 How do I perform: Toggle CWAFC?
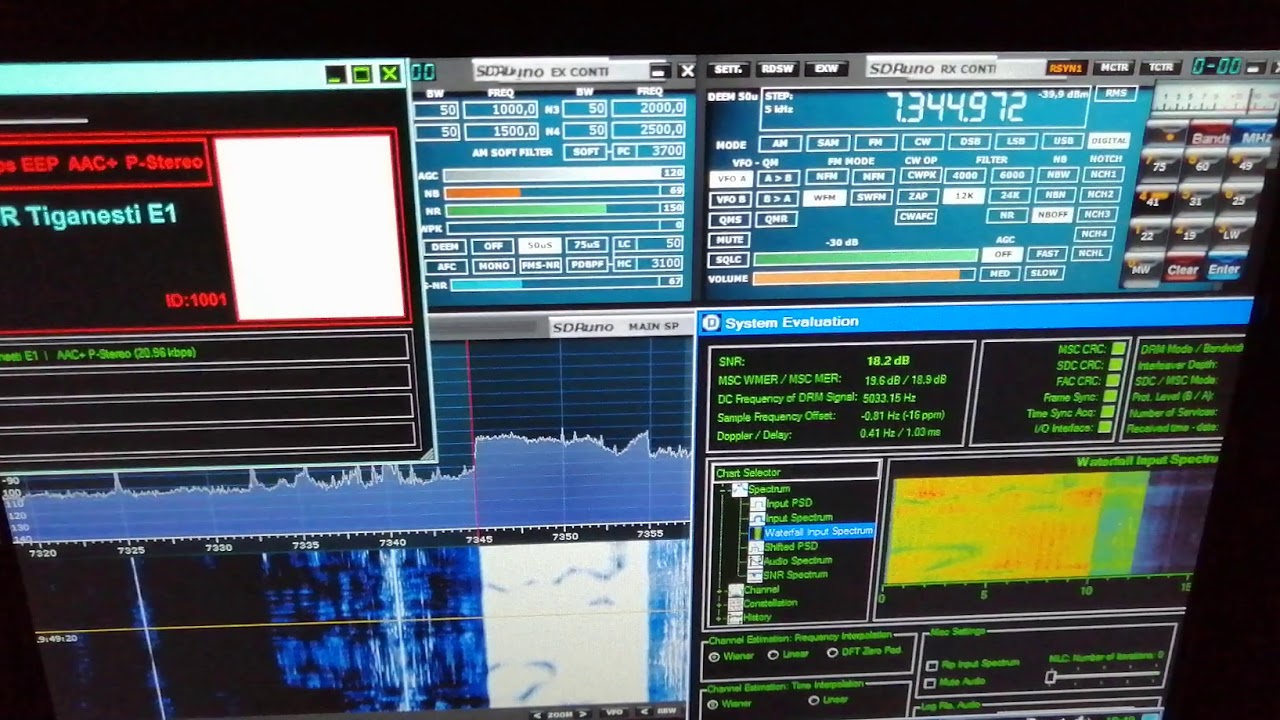point(918,216)
